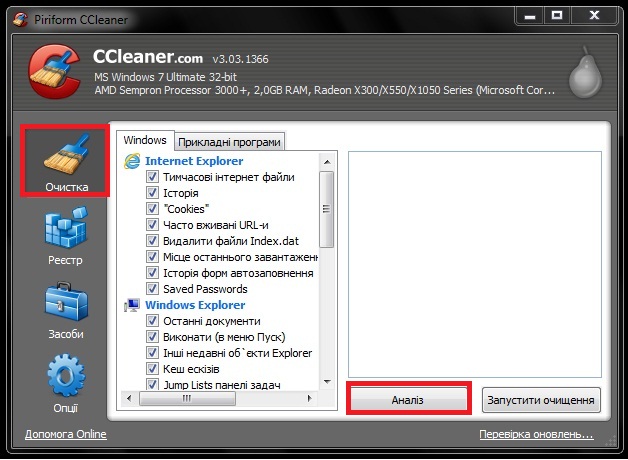The height and width of the screenshot is (460, 628).
Task: Click the CCleaner title bar icon
Action: [20, 19]
